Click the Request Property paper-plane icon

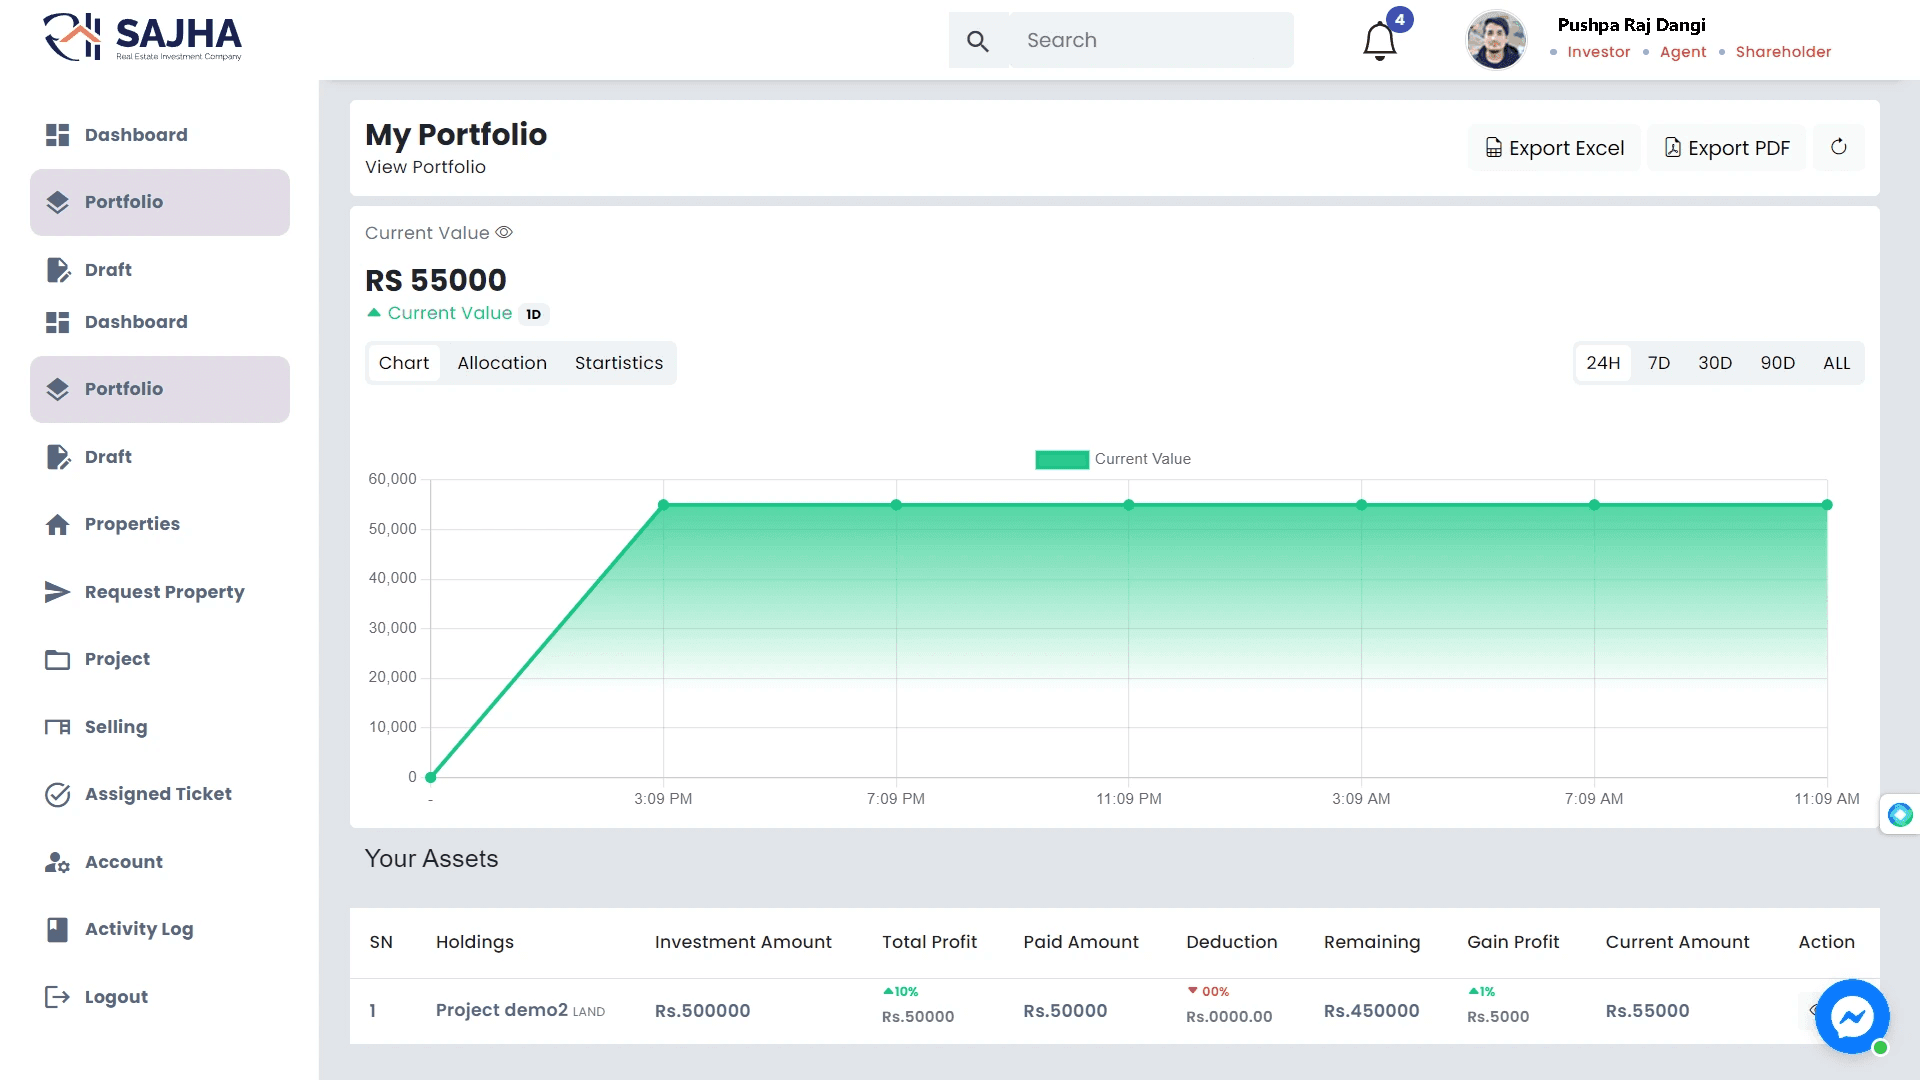58,592
